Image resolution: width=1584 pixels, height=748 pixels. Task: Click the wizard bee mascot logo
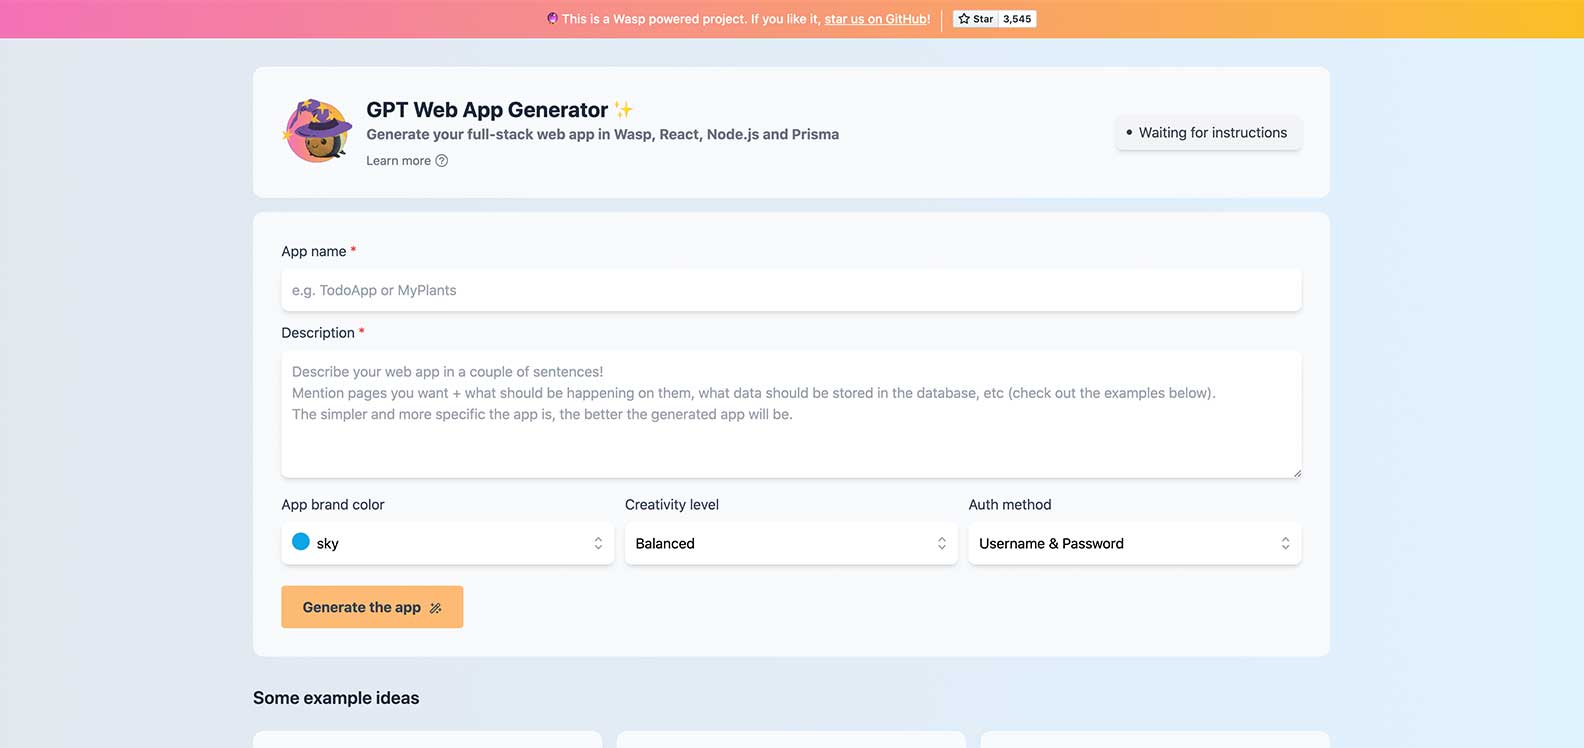click(x=318, y=131)
